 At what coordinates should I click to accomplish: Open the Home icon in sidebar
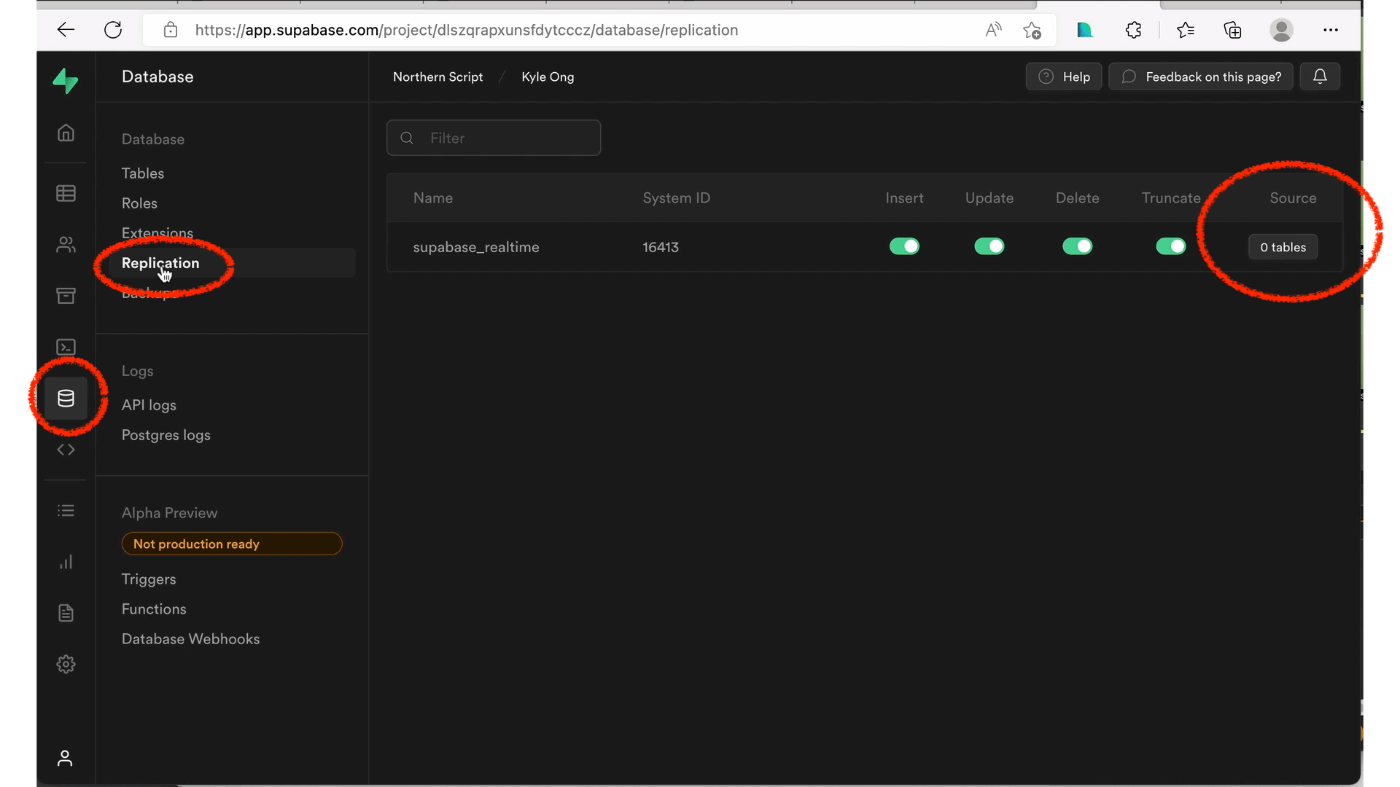66,133
